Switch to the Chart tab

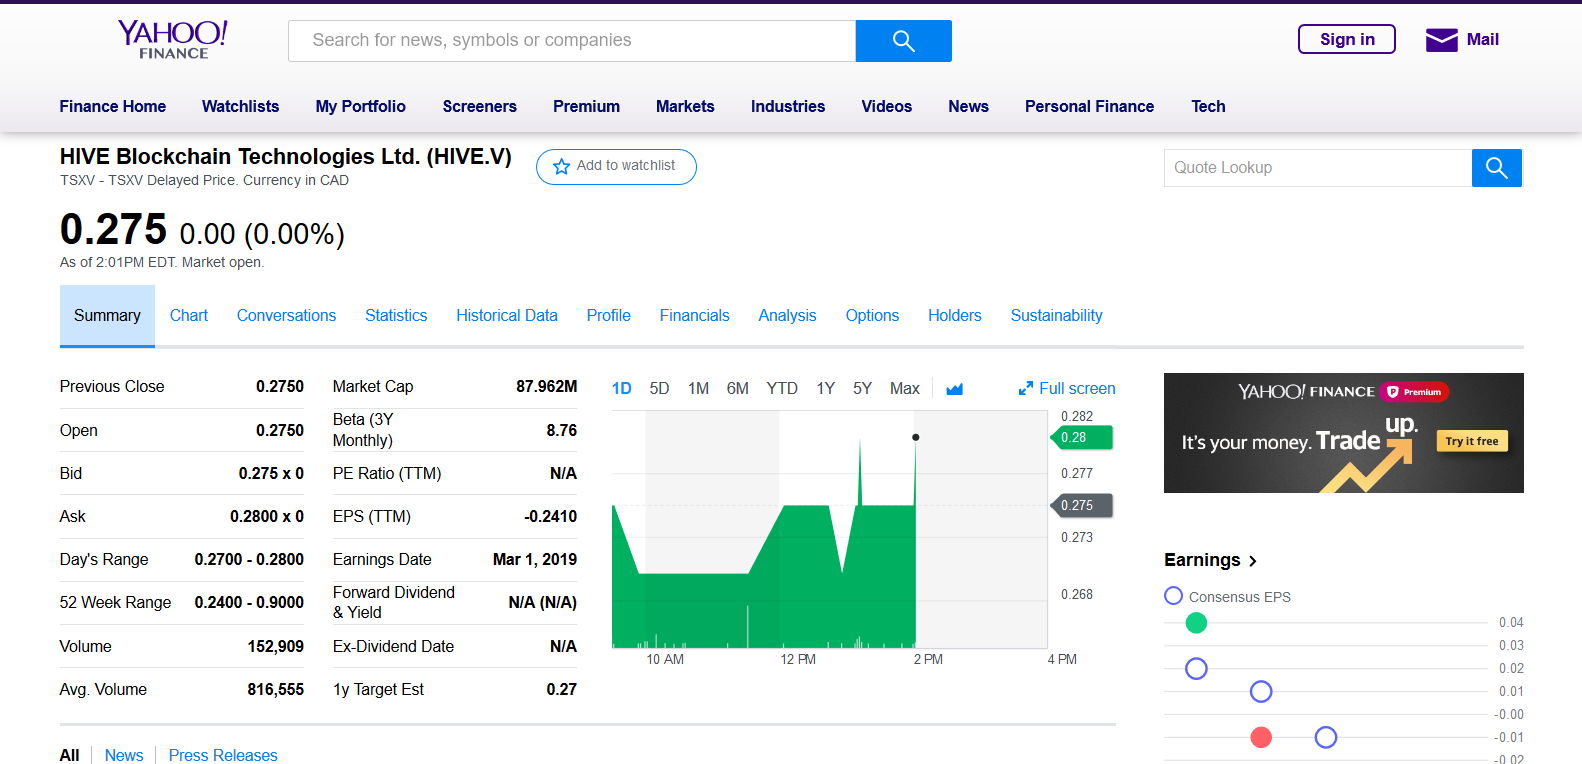pos(189,316)
